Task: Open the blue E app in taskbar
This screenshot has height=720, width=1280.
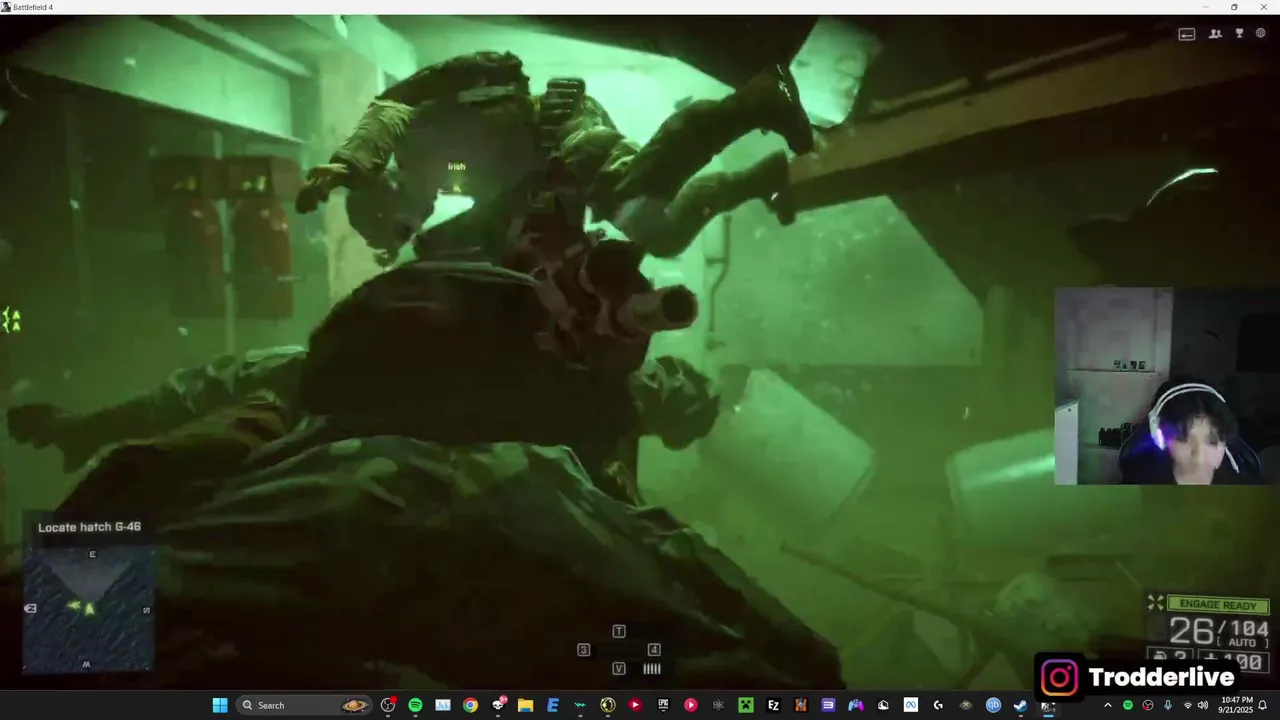Action: coord(553,705)
